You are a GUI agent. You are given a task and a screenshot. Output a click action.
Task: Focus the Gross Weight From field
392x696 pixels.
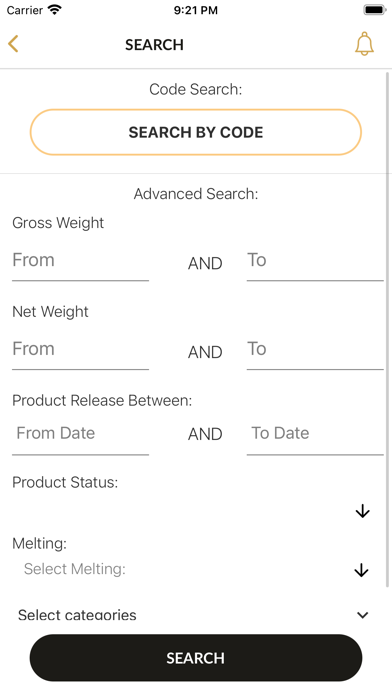[x=80, y=262]
